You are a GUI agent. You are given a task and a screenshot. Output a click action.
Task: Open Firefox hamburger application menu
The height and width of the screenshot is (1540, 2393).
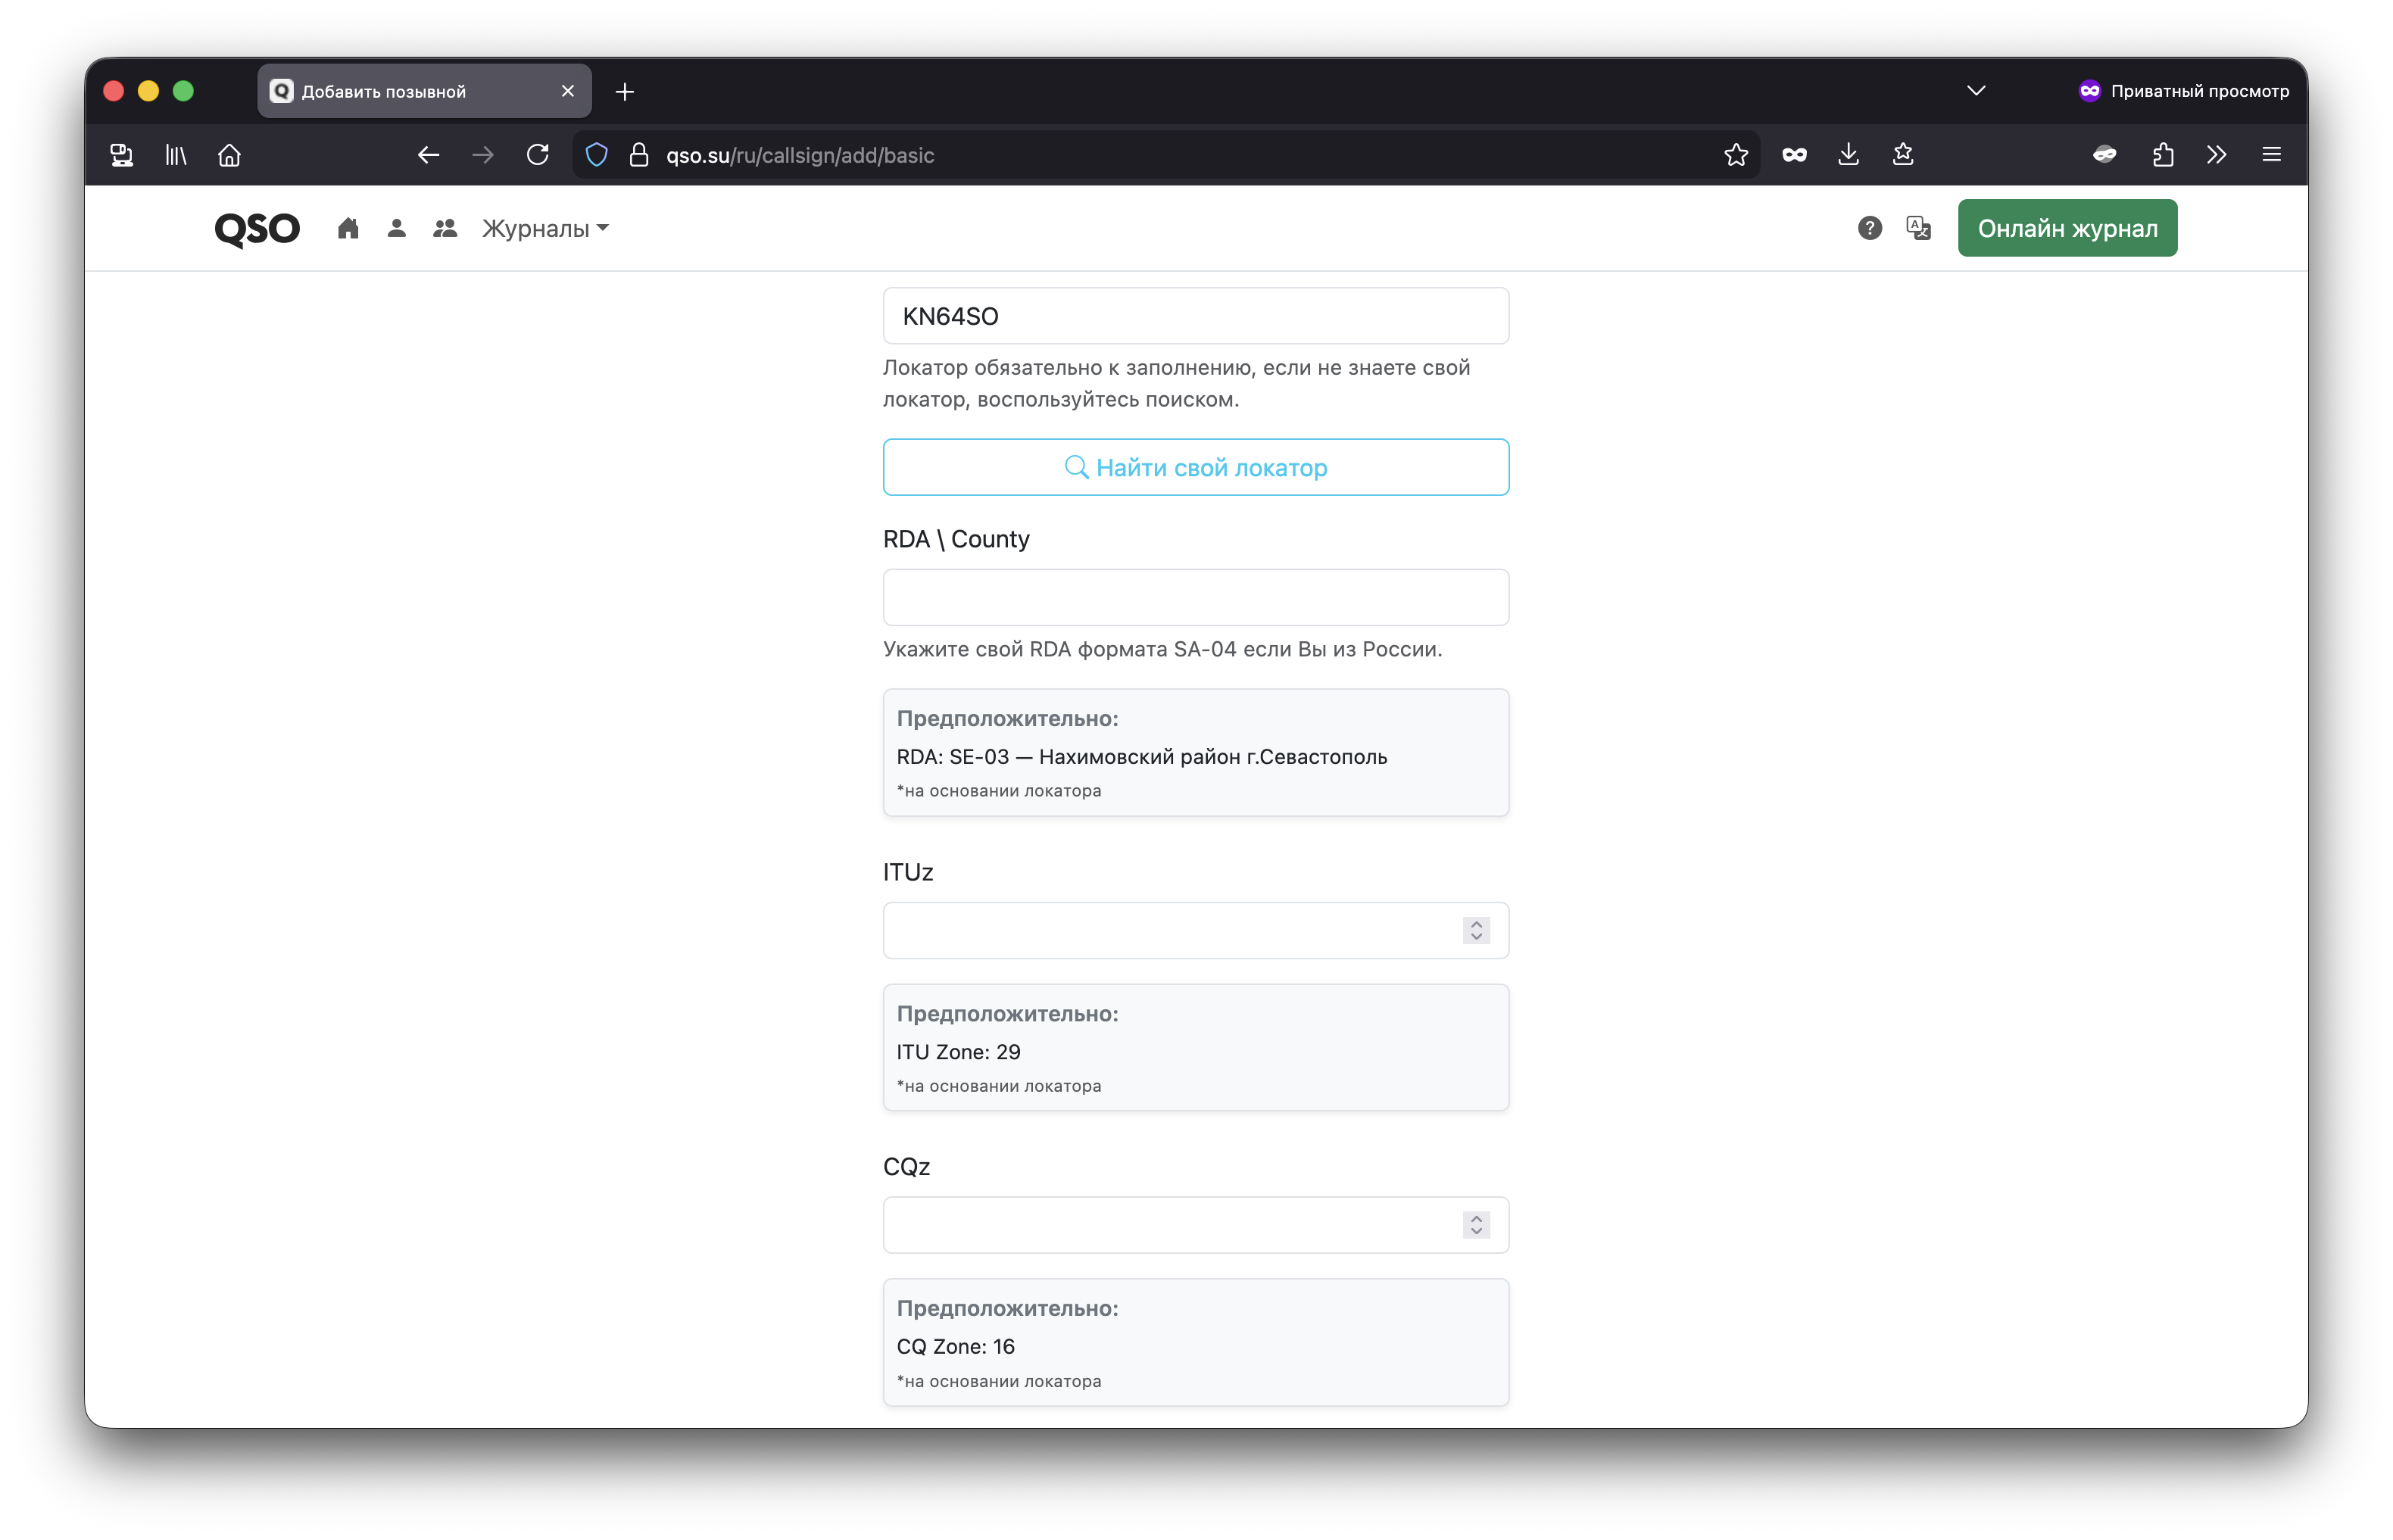tap(2271, 155)
